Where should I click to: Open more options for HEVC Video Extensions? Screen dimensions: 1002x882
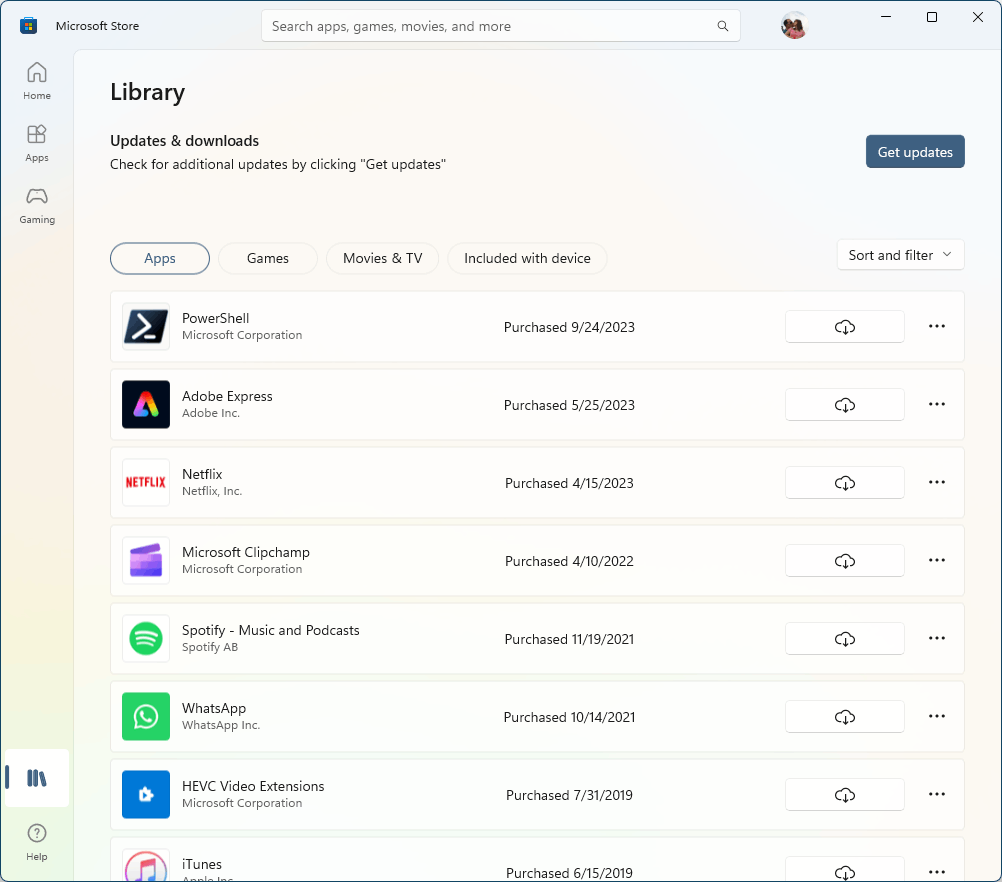point(936,794)
